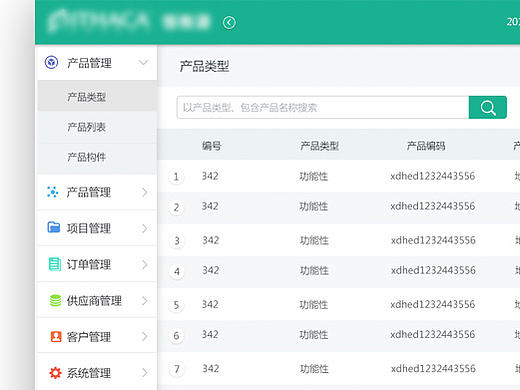The height and width of the screenshot is (390, 520).
Task: Click the red gear 系统管理 icon
Action: [x=55, y=373]
